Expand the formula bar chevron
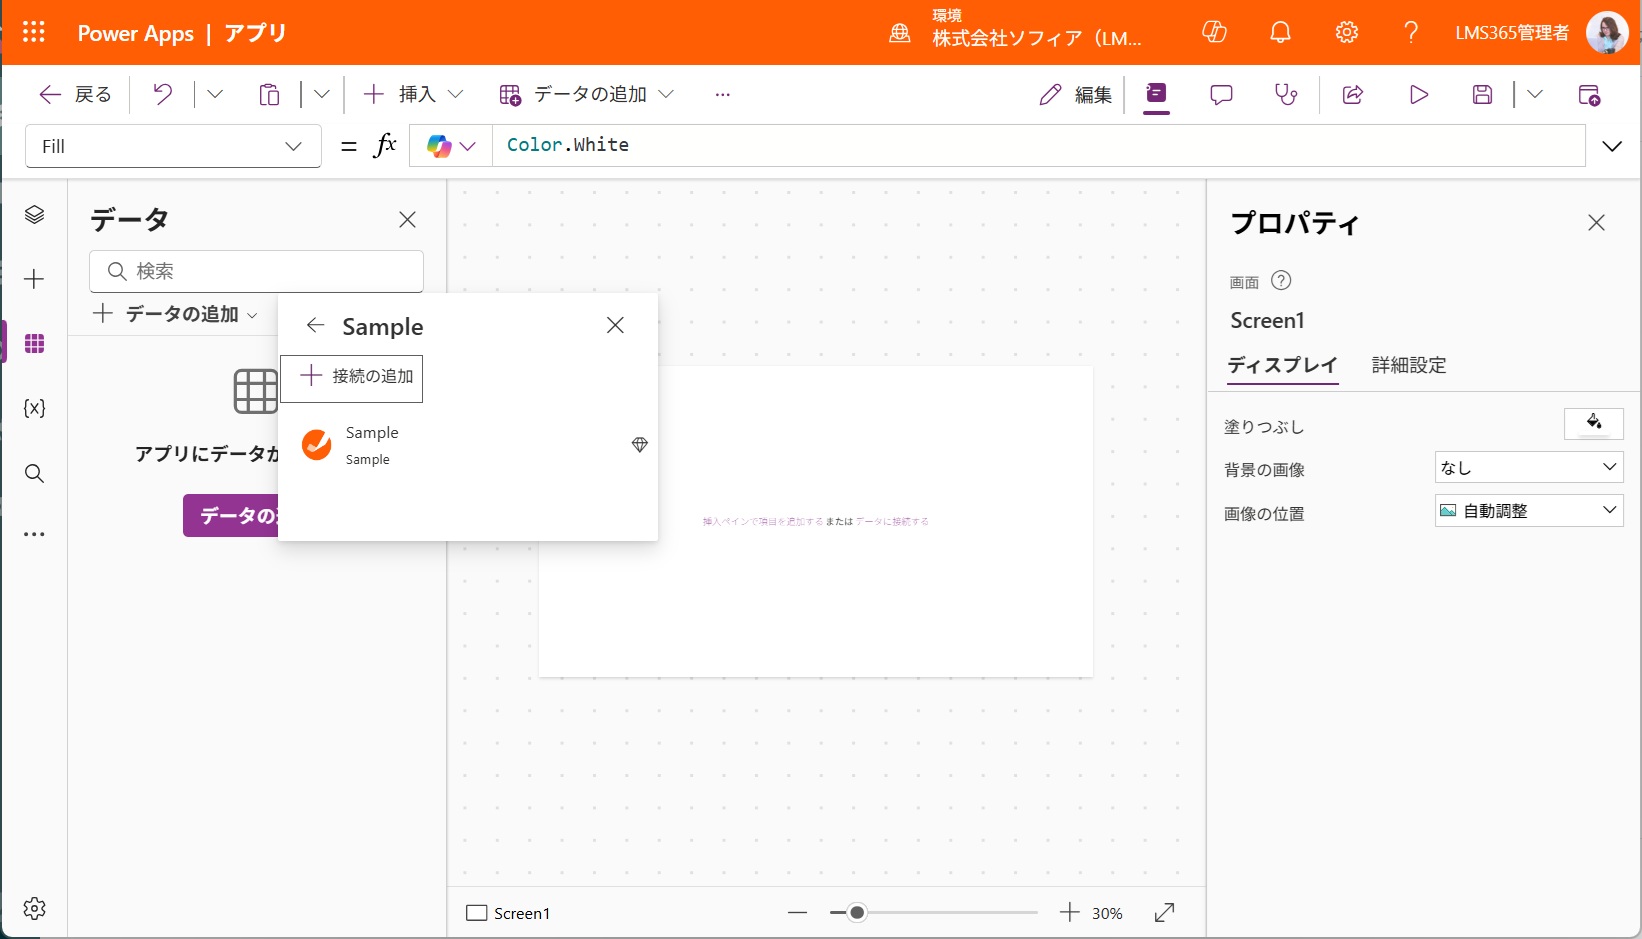 (1612, 146)
